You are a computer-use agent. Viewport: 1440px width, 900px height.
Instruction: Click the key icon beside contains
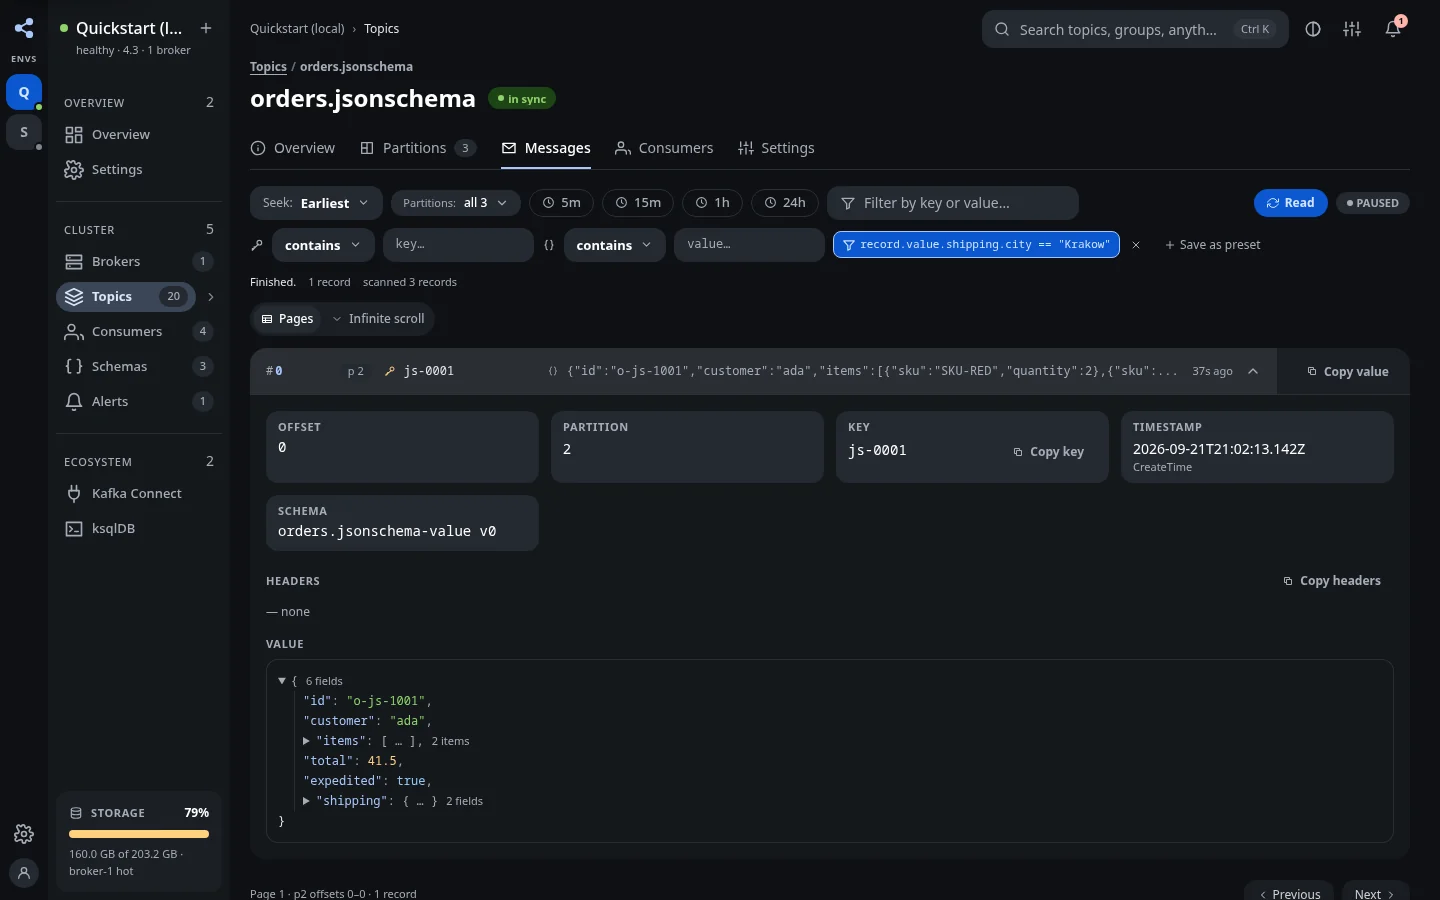point(257,245)
